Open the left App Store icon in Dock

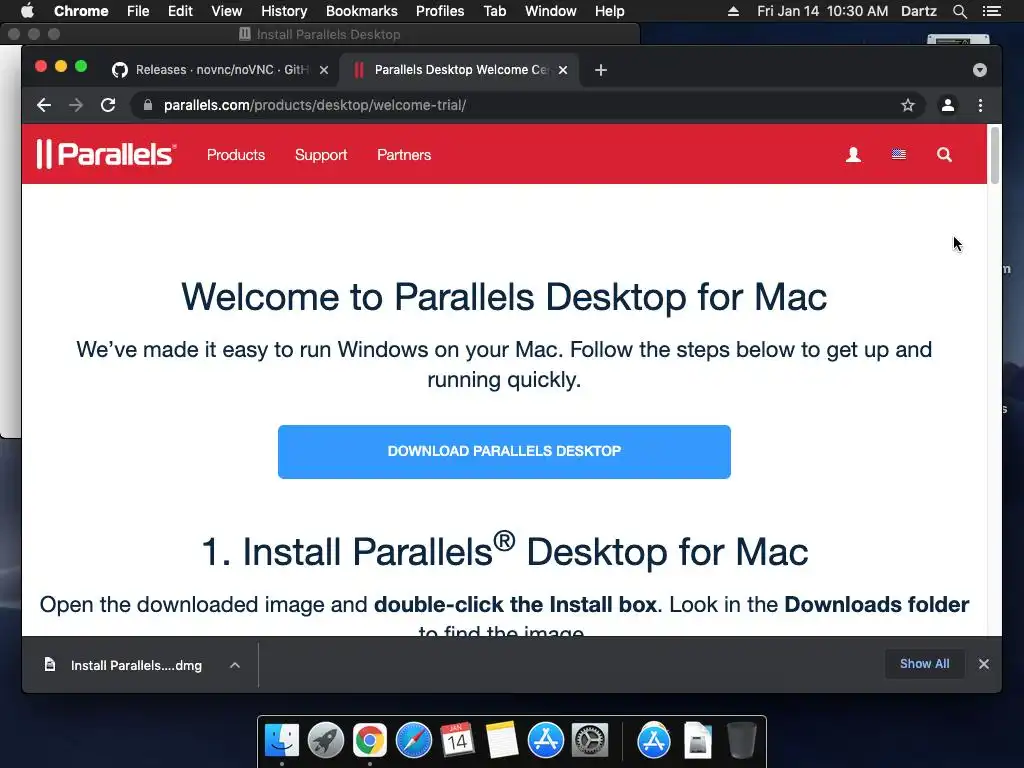[x=545, y=741]
